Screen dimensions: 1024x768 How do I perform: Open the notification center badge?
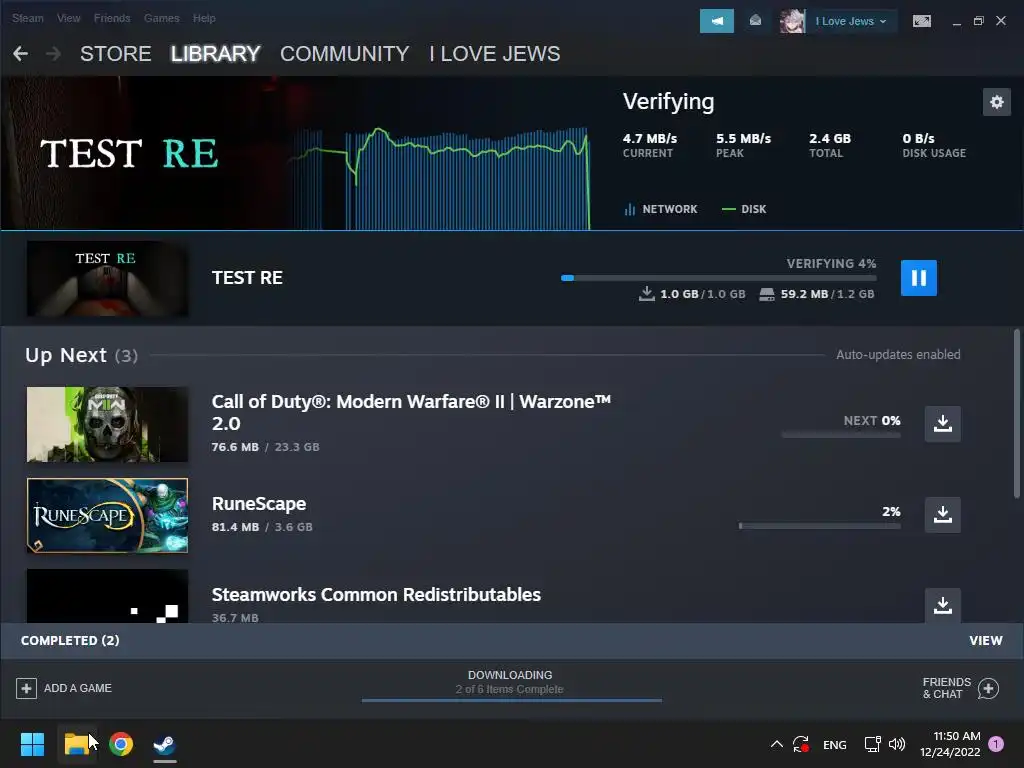996,744
